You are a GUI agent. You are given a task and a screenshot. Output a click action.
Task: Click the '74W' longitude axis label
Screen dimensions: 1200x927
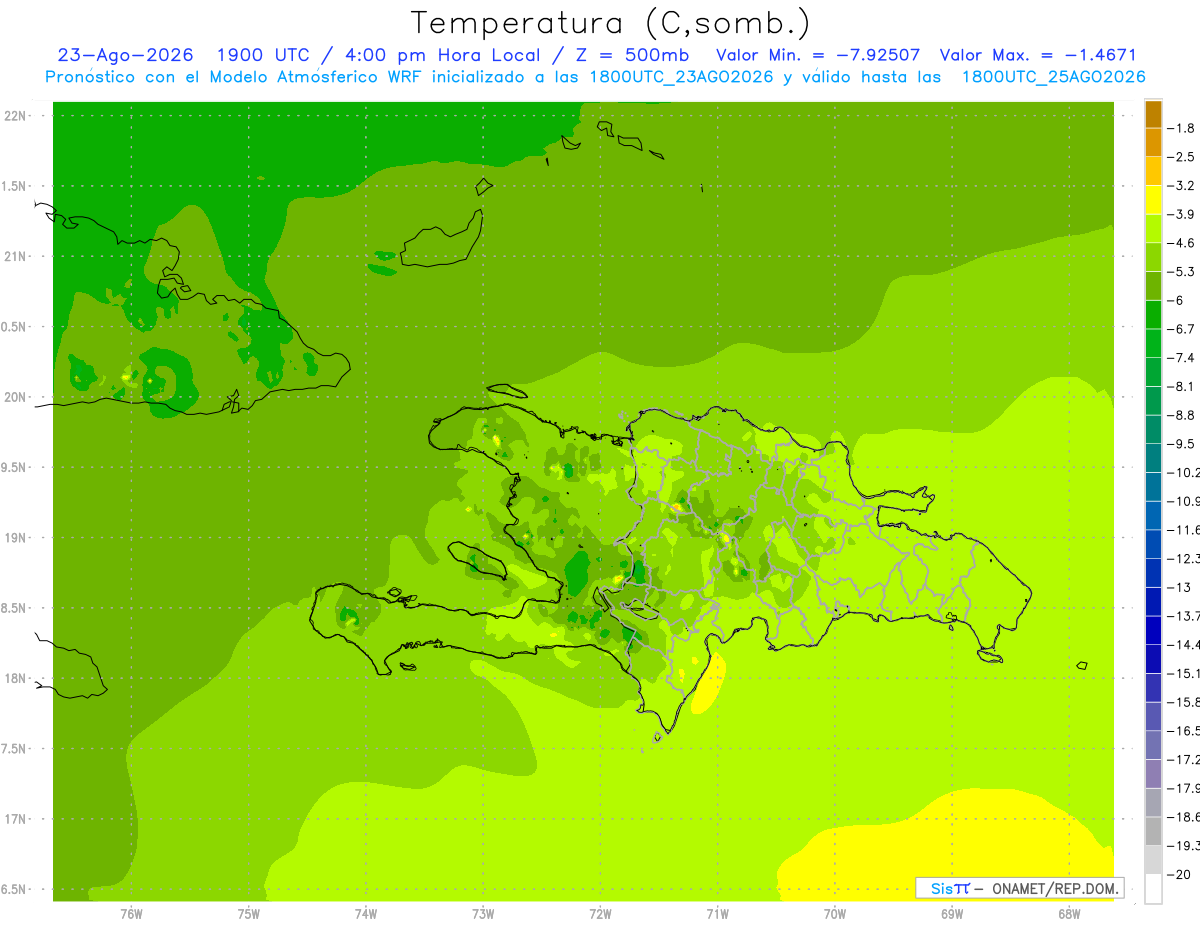(x=365, y=914)
